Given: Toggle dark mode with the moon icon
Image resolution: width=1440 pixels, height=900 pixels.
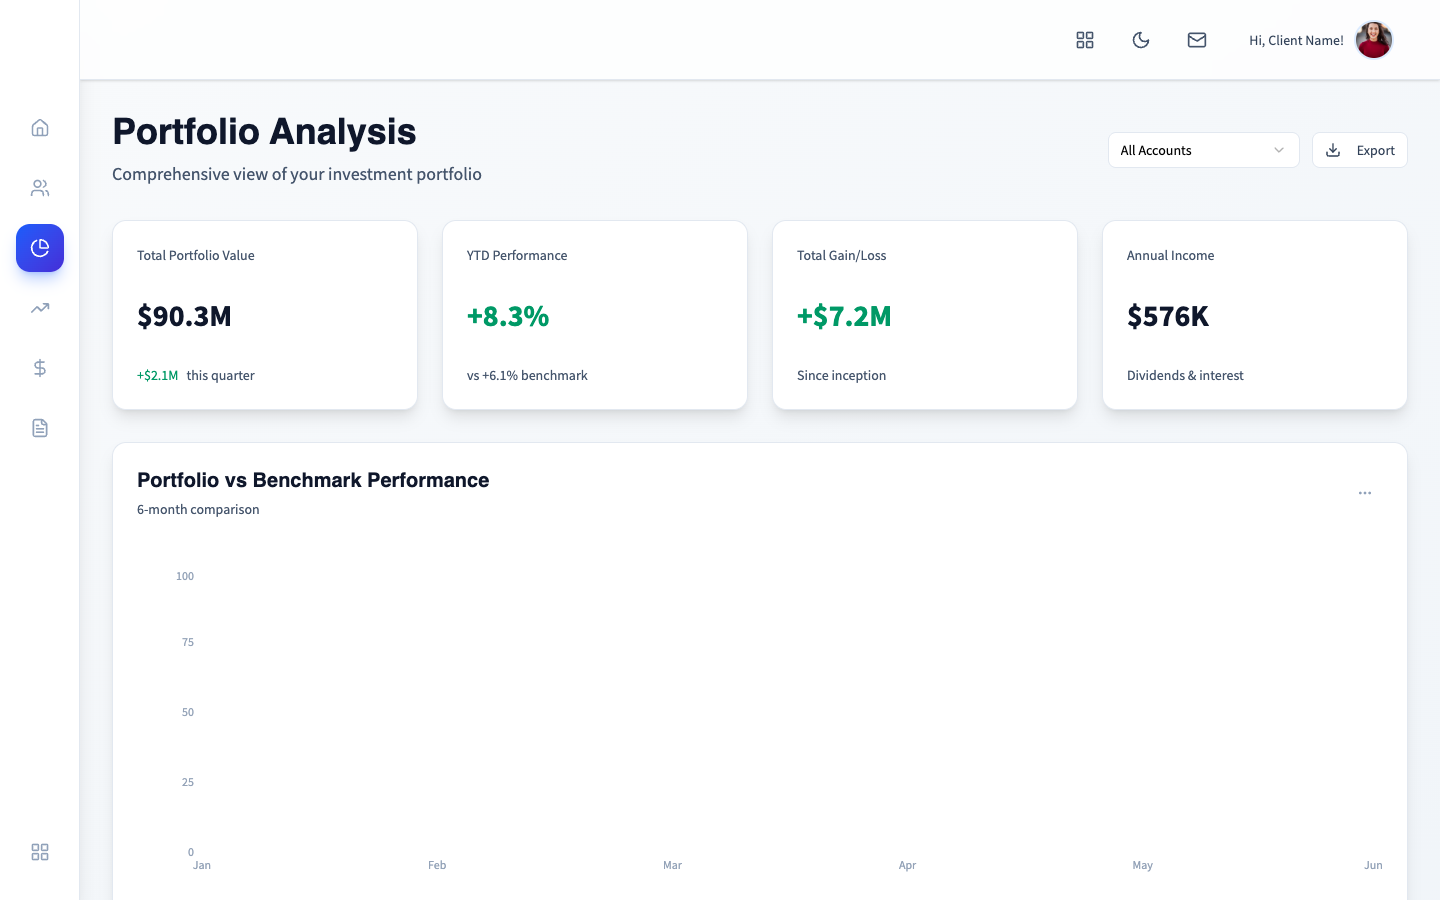Looking at the screenshot, I should pyautogui.click(x=1141, y=40).
